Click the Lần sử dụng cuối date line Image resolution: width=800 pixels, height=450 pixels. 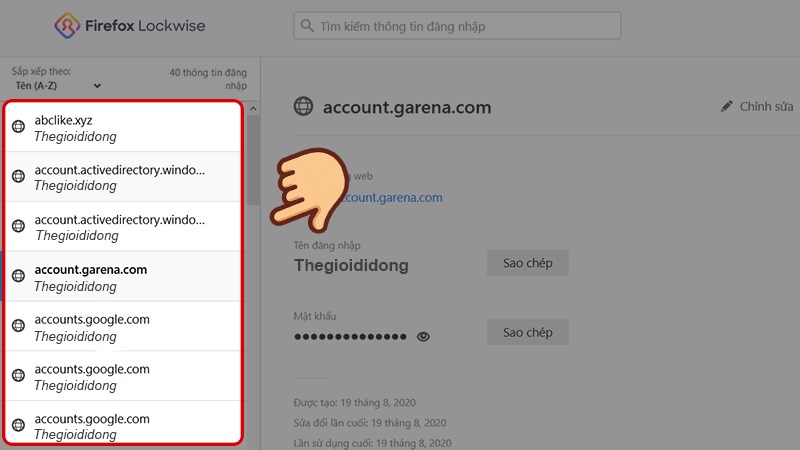pyautogui.click(x=372, y=443)
